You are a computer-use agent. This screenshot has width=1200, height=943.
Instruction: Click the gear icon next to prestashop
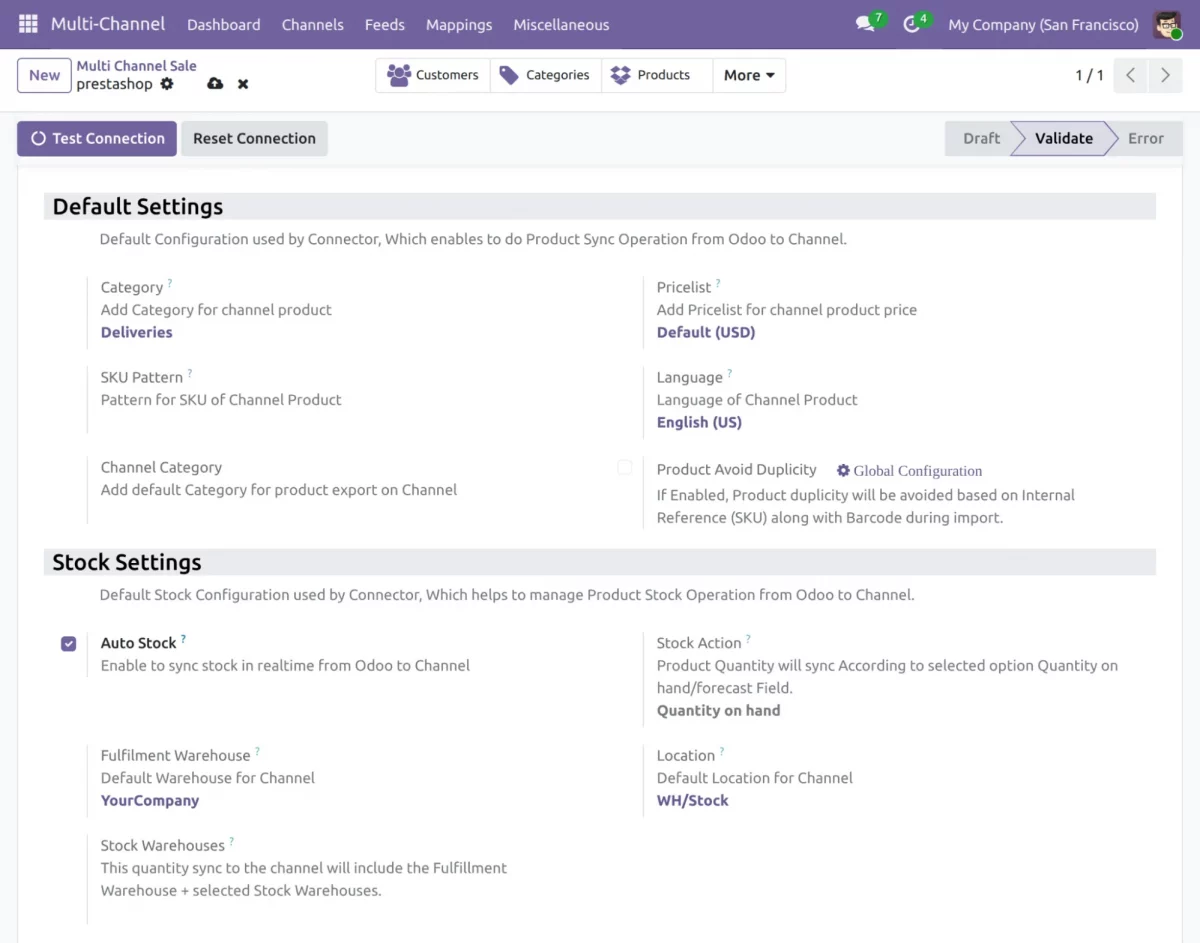167,84
